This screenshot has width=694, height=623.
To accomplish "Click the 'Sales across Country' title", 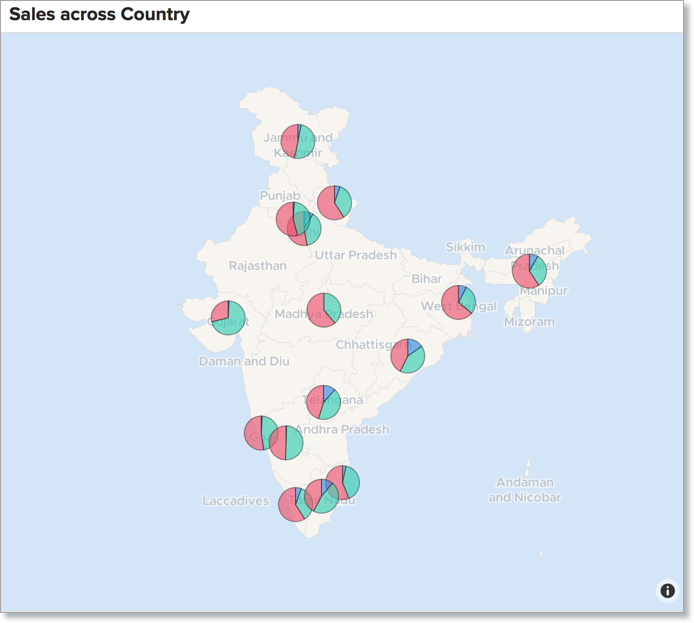I will 99,14.
